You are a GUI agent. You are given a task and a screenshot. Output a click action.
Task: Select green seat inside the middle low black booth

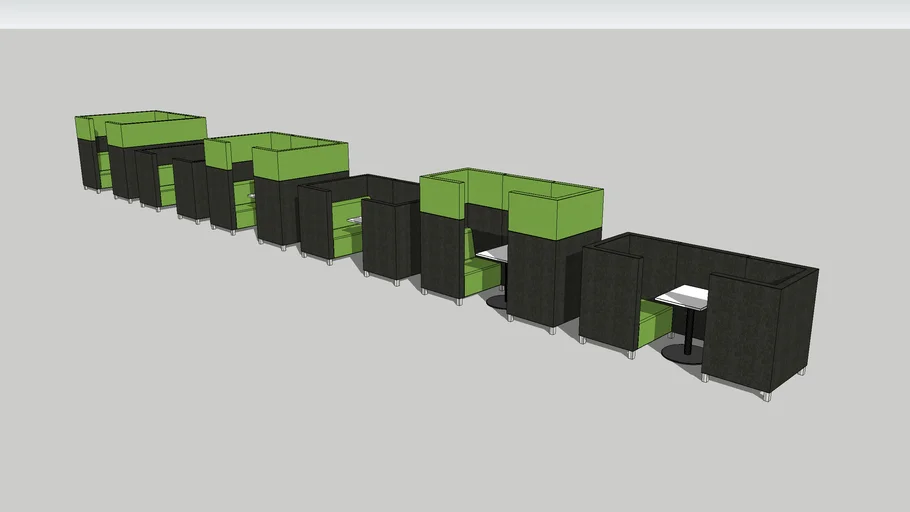pyautogui.click(x=347, y=235)
